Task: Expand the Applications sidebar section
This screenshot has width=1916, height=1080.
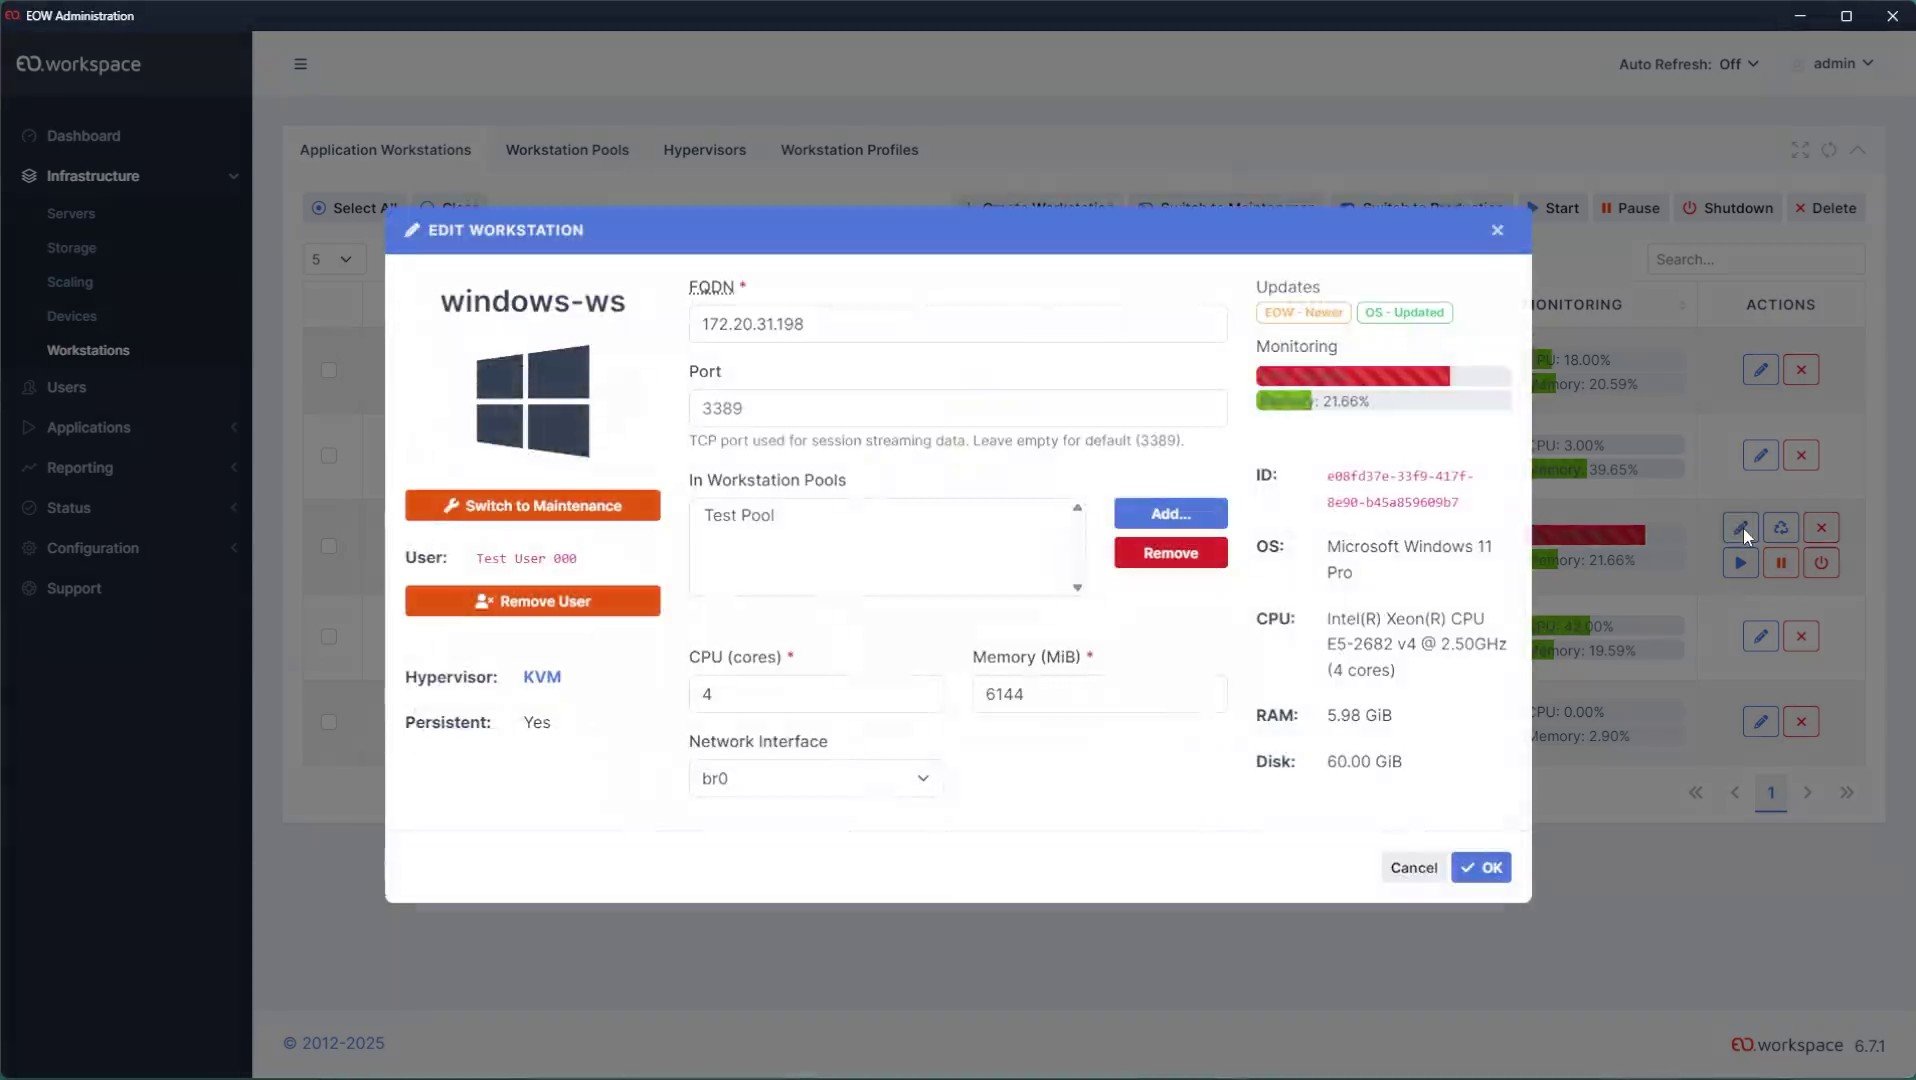Action: coord(234,427)
